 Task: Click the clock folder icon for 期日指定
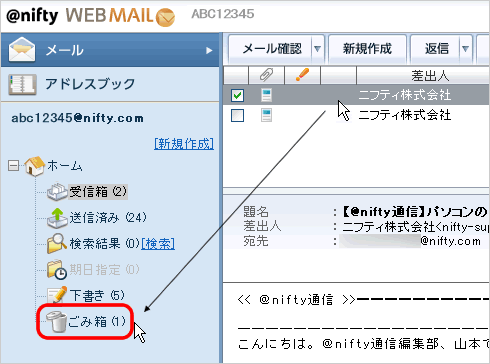(x=57, y=269)
